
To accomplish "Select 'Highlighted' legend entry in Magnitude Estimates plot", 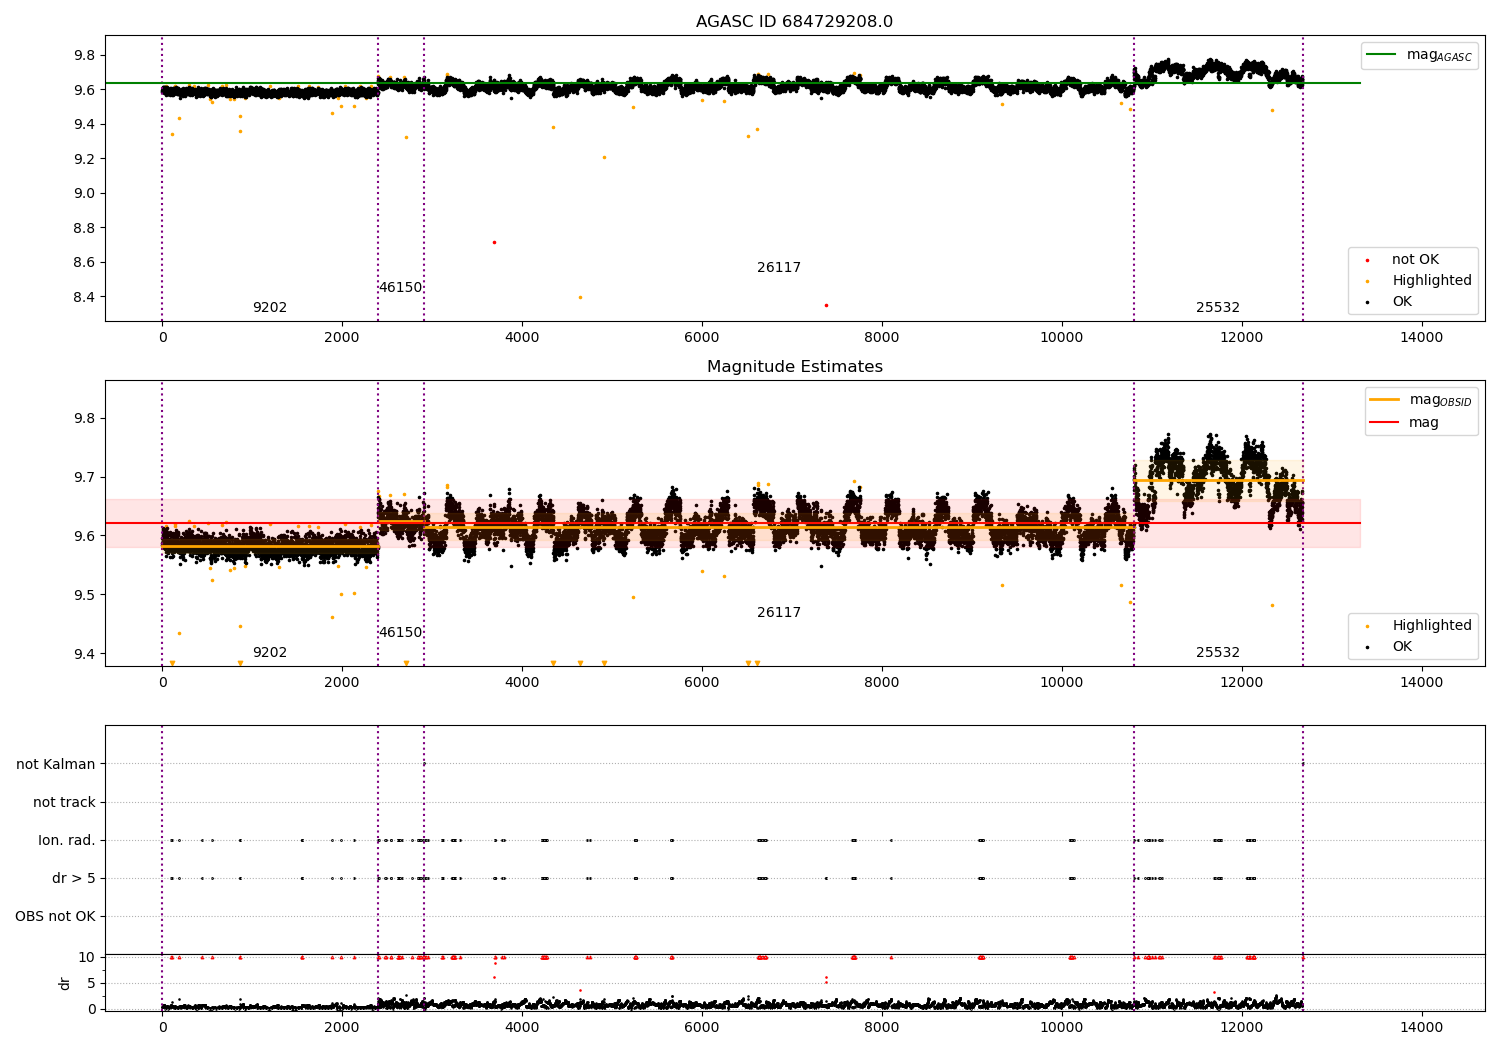I will 1432,626.
